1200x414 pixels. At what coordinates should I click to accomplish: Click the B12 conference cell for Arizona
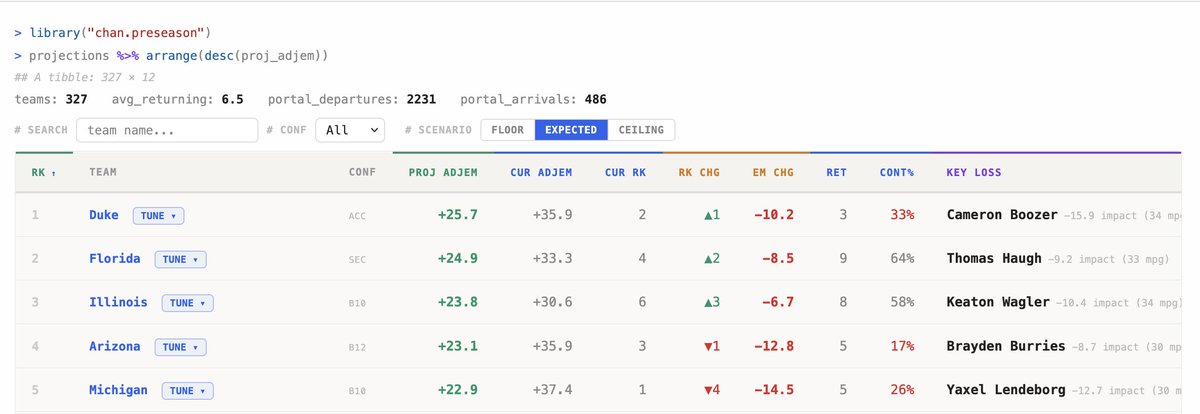tap(358, 347)
